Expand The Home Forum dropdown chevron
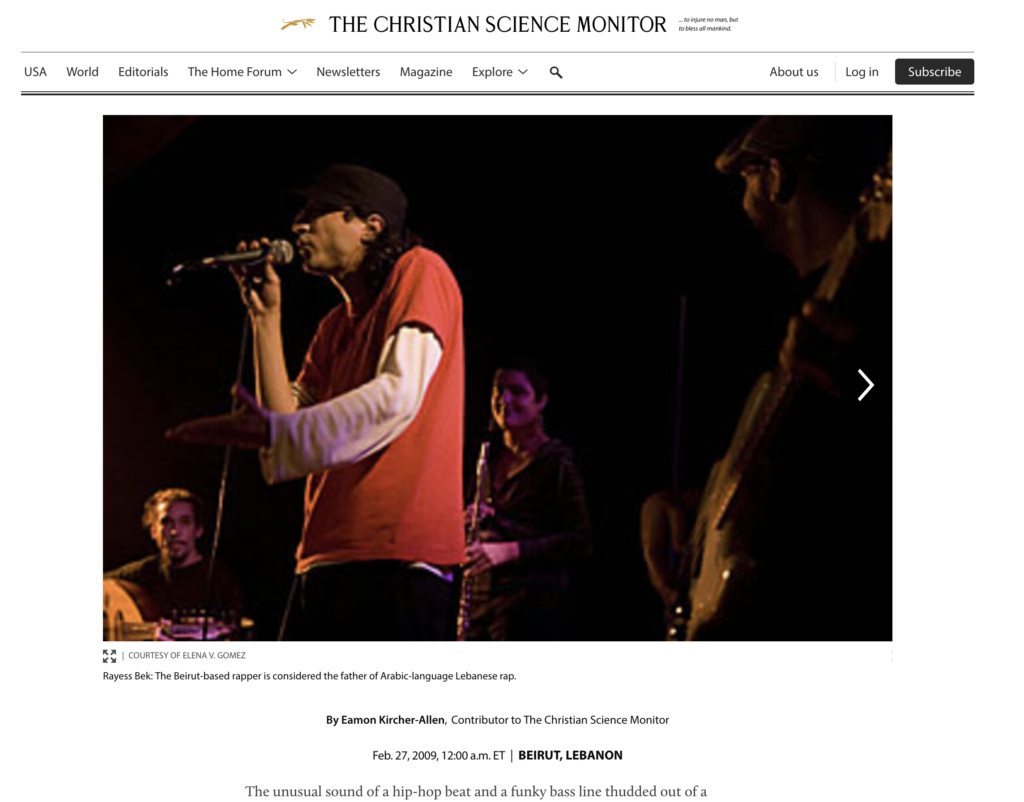The image size is (1024, 802). click(292, 72)
